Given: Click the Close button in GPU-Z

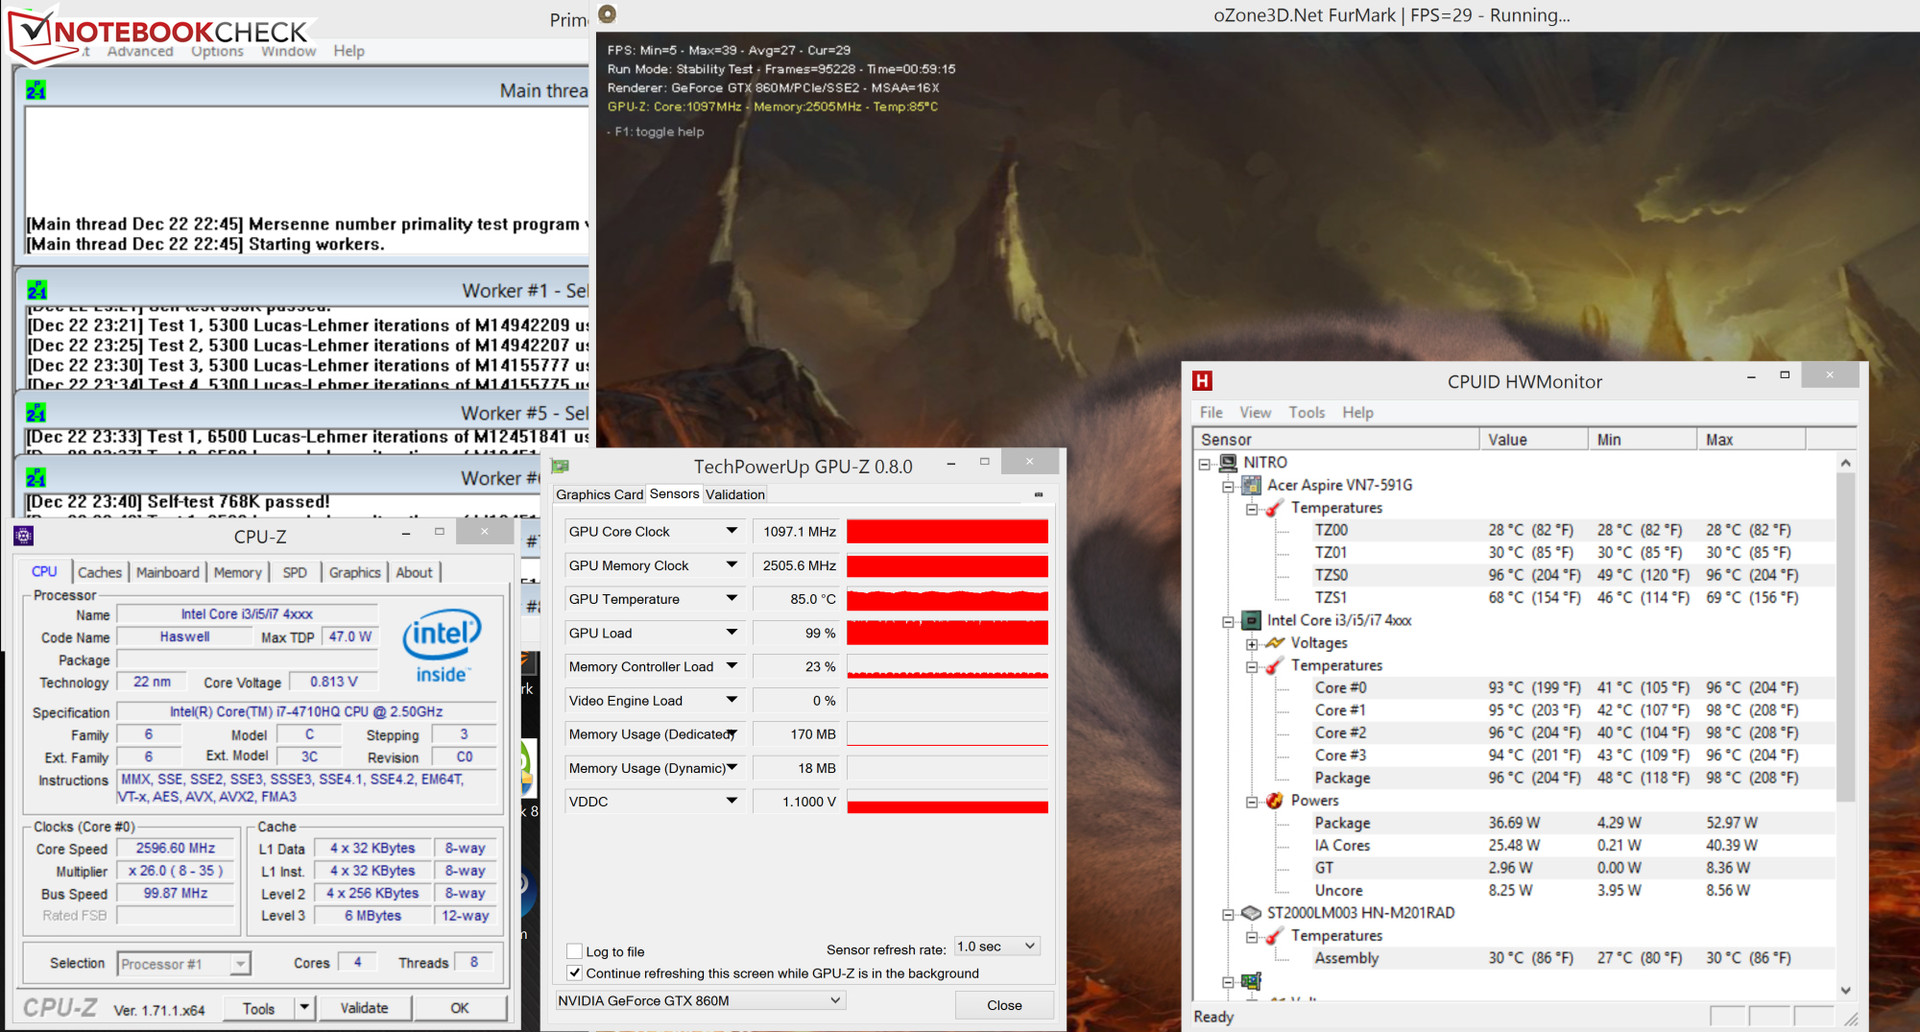Looking at the screenshot, I should [1004, 1005].
